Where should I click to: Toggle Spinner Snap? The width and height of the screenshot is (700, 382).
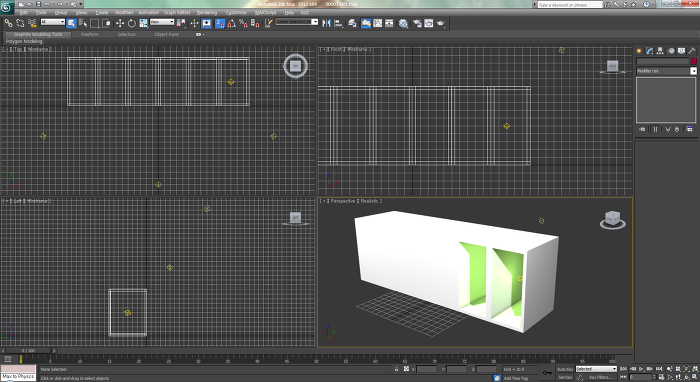click(x=255, y=23)
